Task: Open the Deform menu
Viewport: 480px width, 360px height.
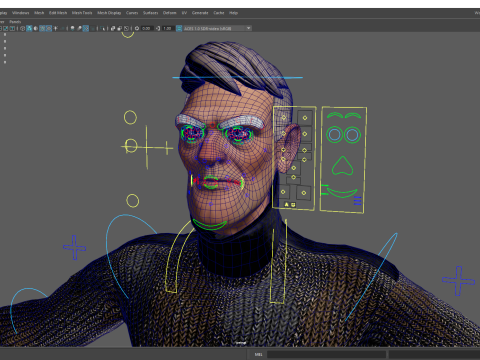Action: click(x=169, y=13)
